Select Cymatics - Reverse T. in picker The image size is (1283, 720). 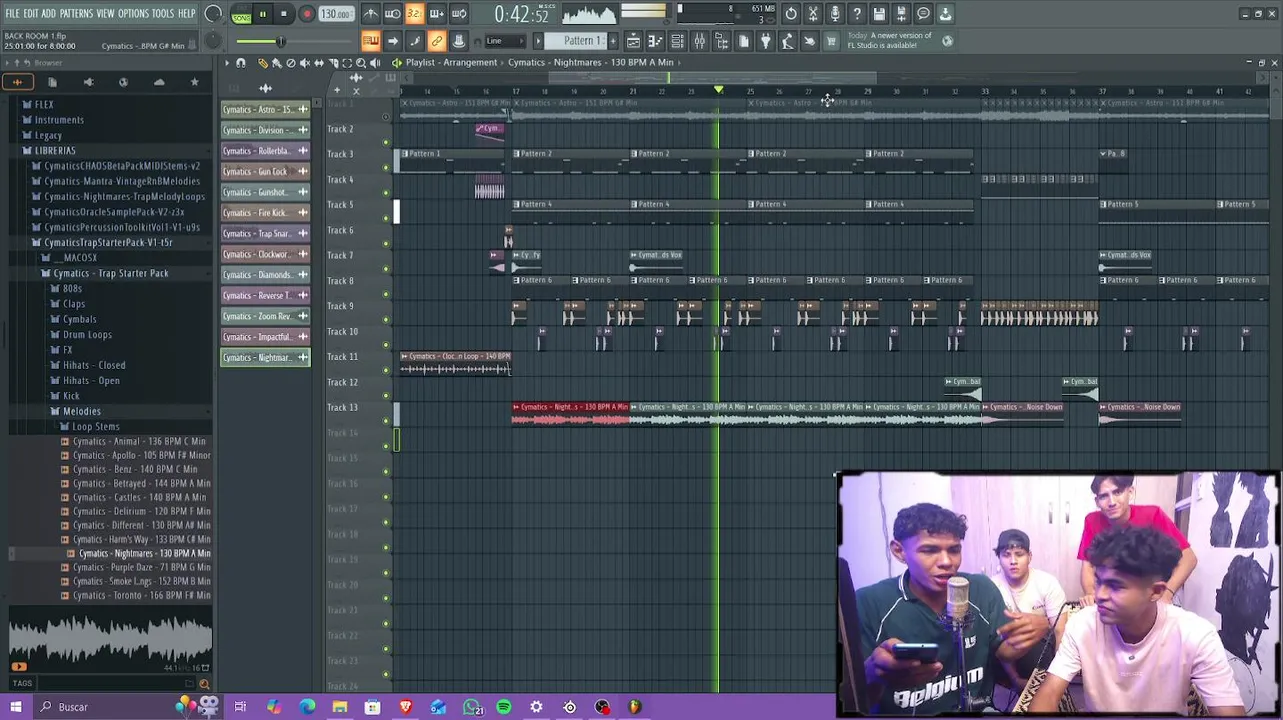click(x=265, y=295)
